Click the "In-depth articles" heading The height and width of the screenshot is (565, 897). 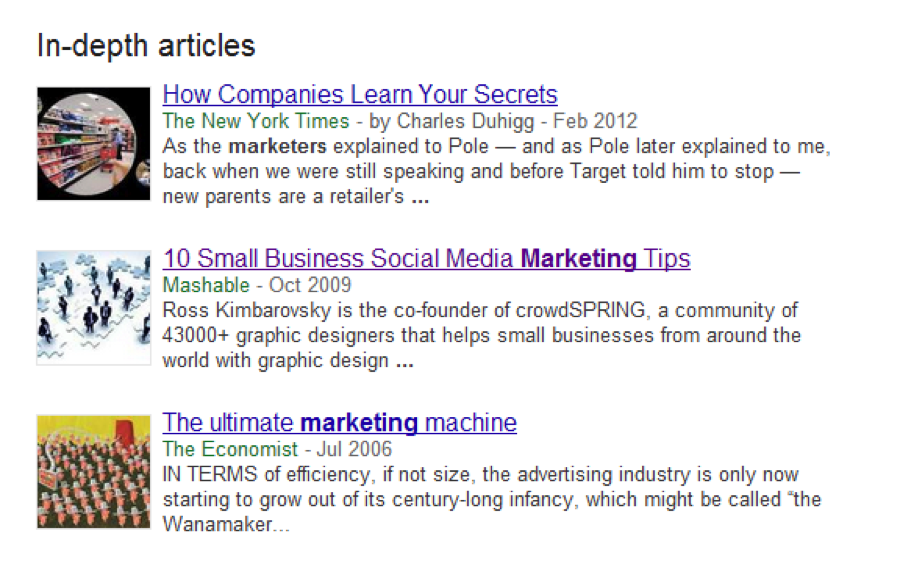pyautogui.click(x=146, y=45)
